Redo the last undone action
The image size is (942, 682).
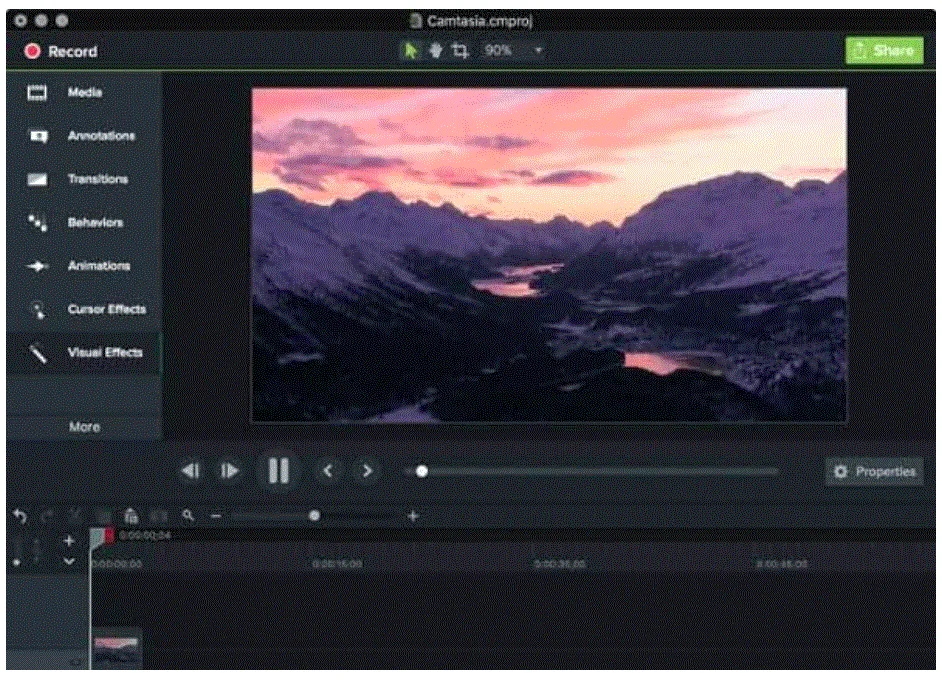tap(47, 516)
